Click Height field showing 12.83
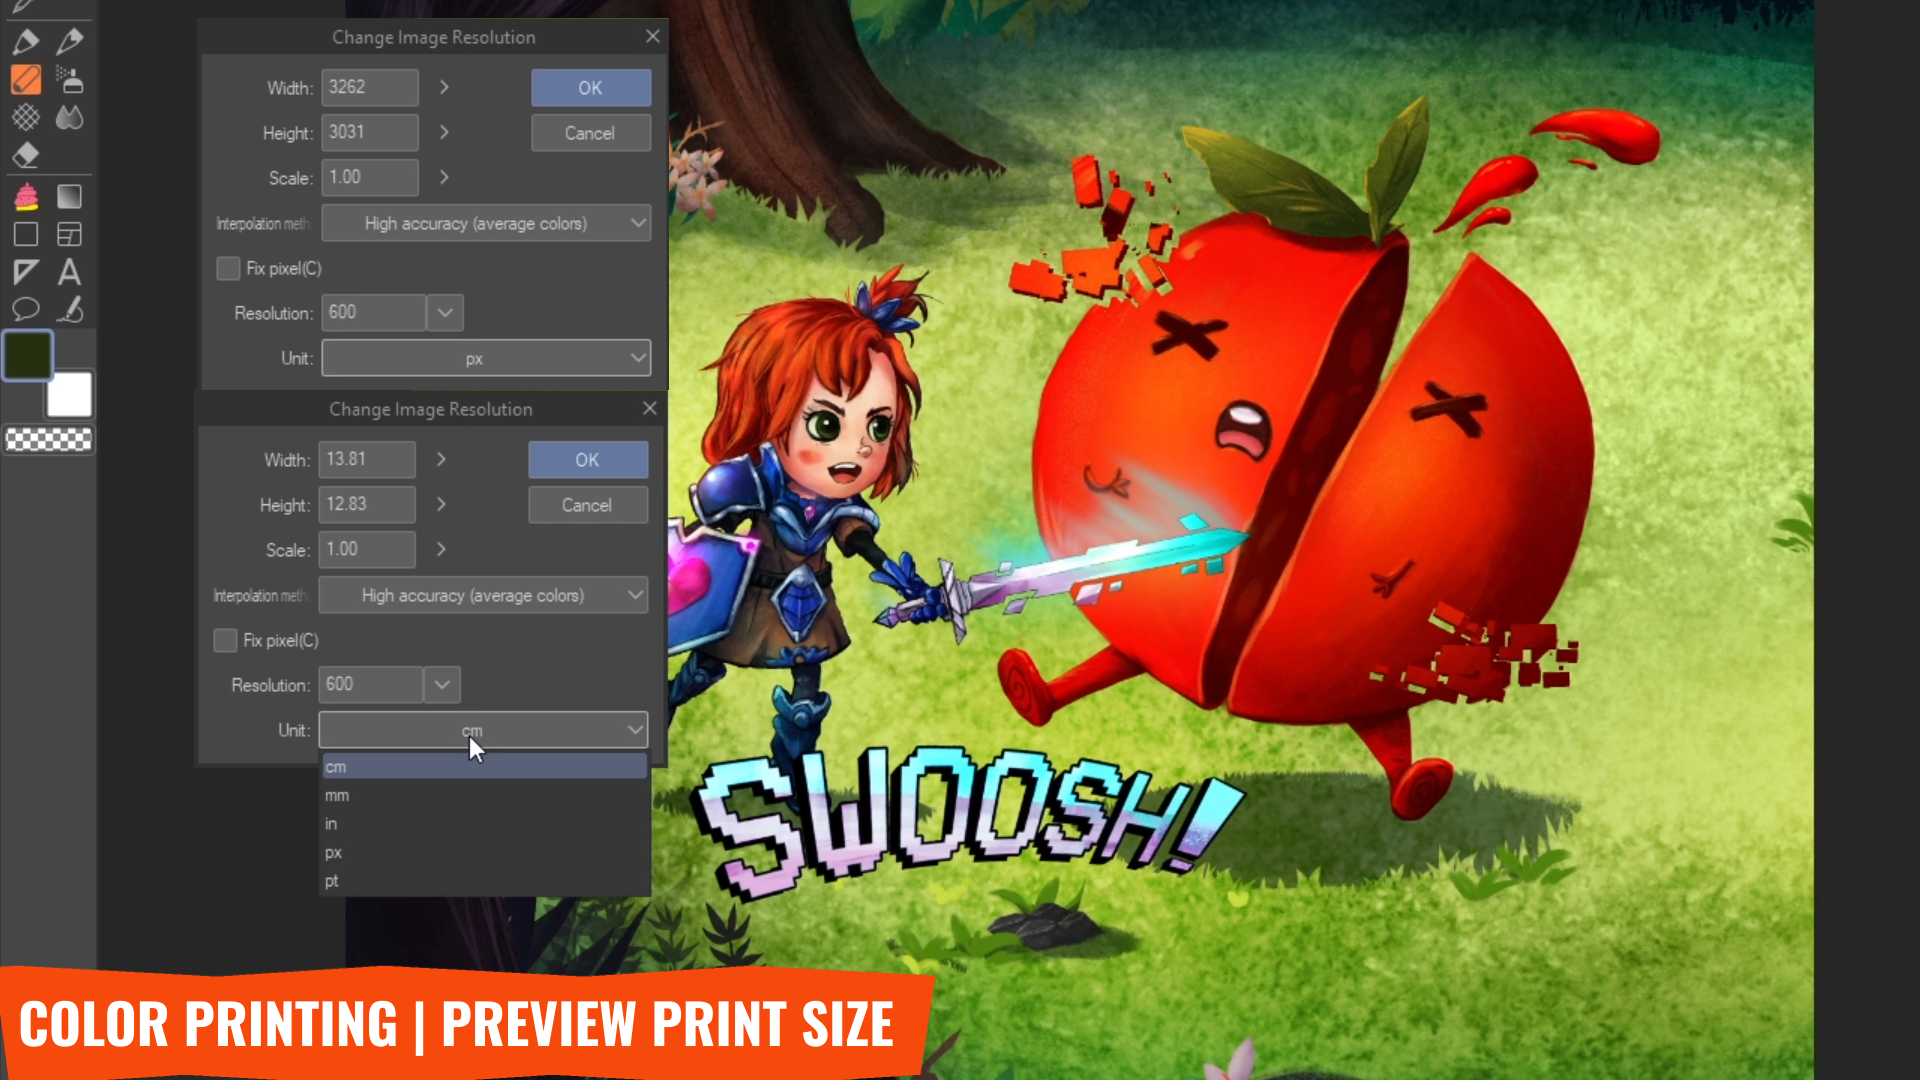The image size is (1920, 1080). 366,504
